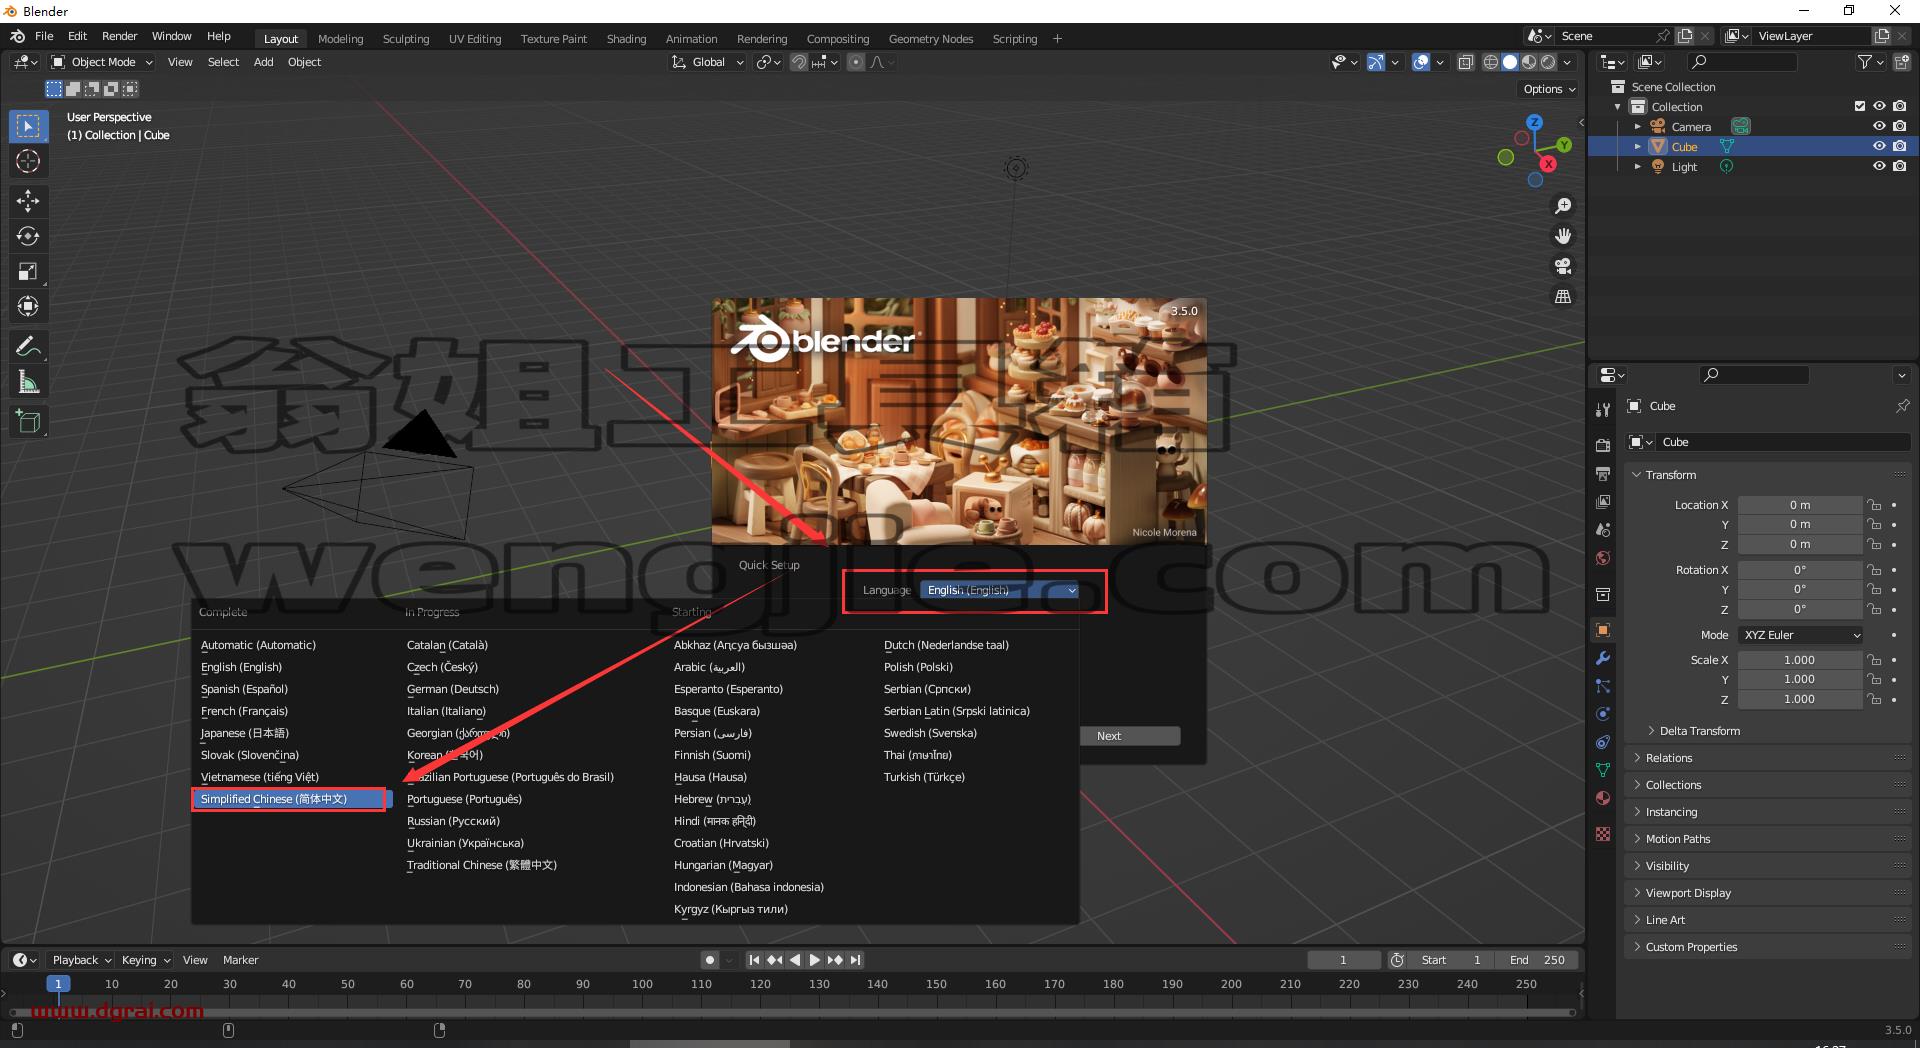Open the World properties tab
The width and height of the screenshot is (1920, 1048).
pyautogui.click(x=1603, y=558)
